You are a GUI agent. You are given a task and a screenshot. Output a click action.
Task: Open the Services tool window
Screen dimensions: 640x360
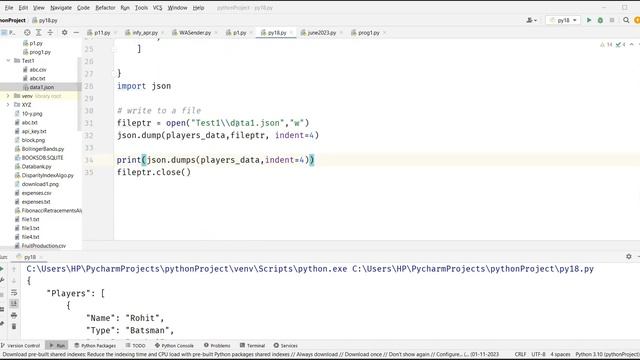[286, 345]
